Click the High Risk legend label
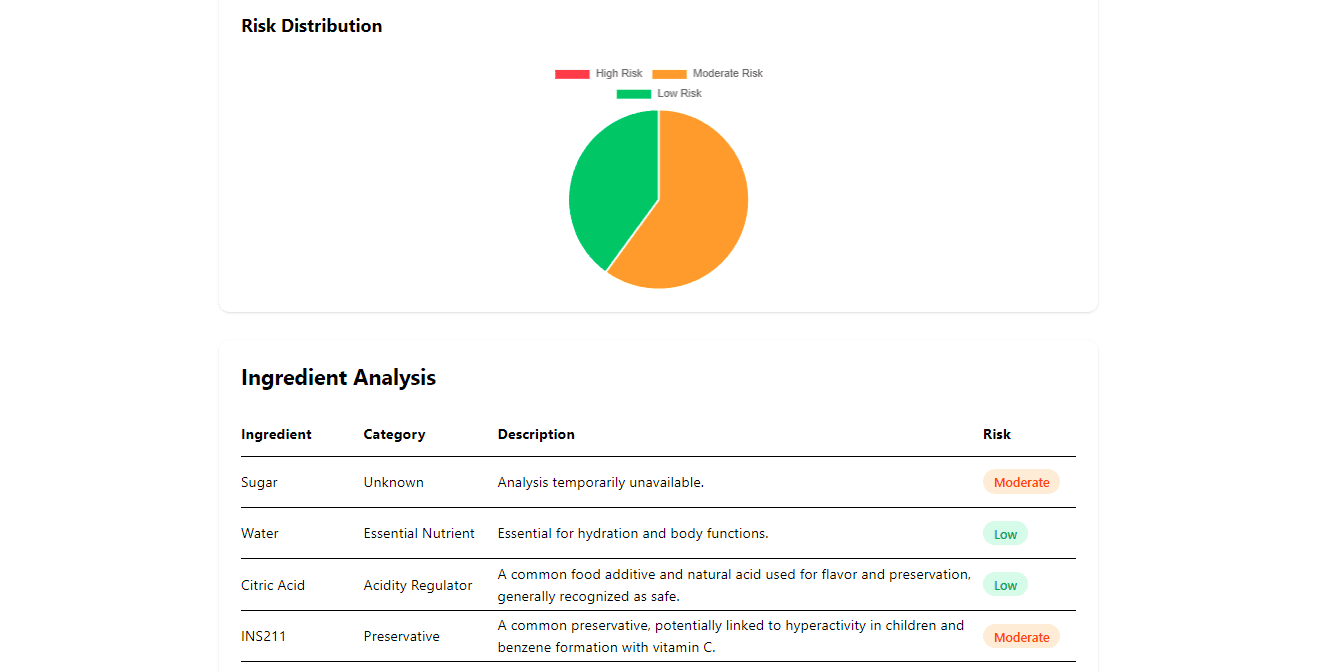The width and height of the screenshot is (1321, 672). tap(619, 74)
